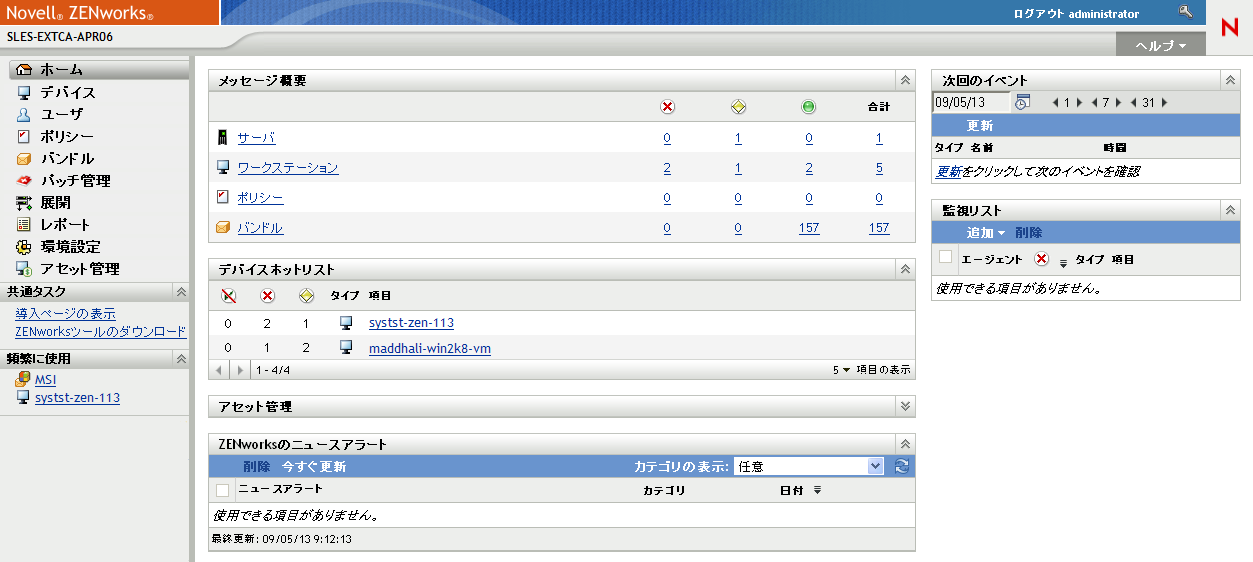The image size is (1253, 562).
Task: Open the ヘルプ dropdown menu
Action: [1160, 45]
